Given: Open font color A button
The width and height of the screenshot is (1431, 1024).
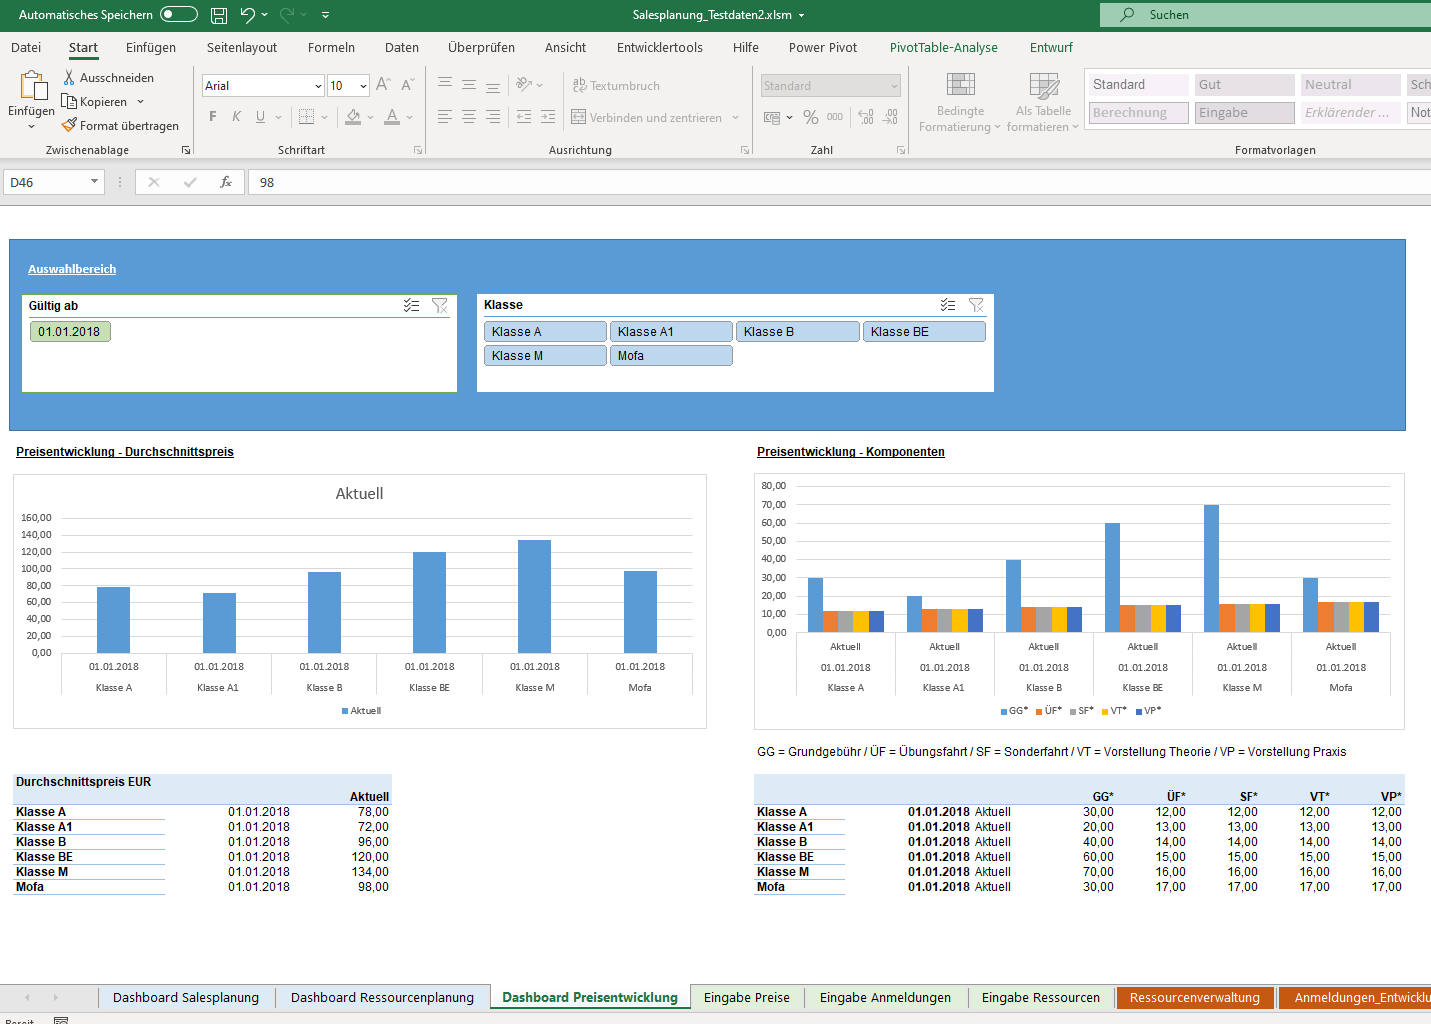Looking at the screenshot, I should 392,117.
